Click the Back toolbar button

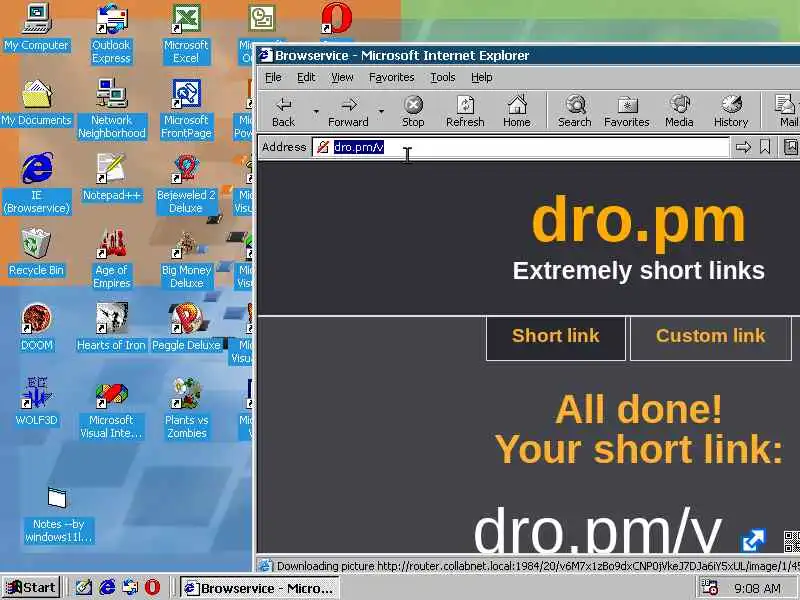point(283,111)
